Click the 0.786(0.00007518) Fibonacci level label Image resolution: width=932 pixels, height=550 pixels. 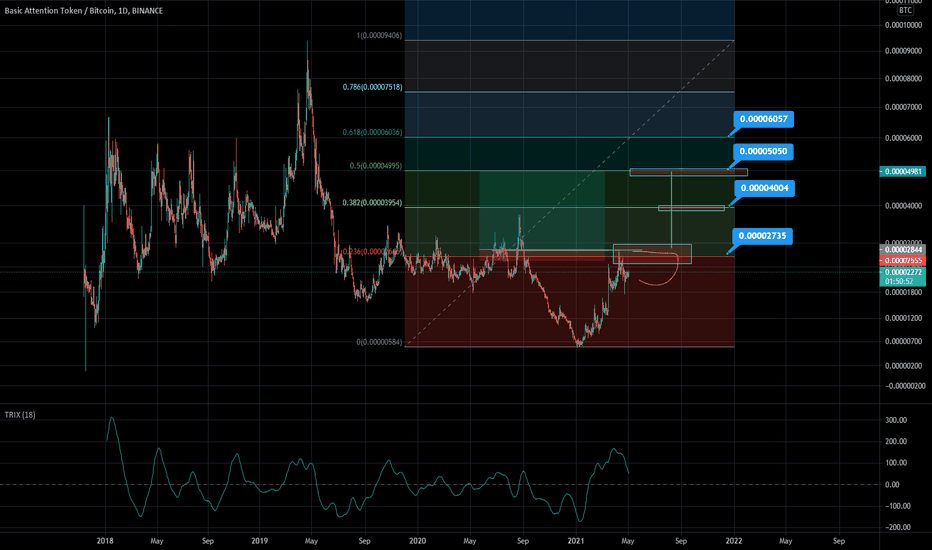point(372,87)
